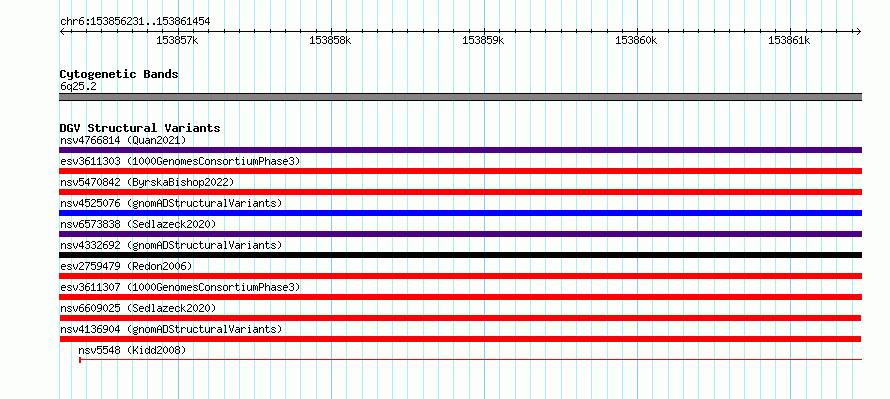Click the 6q25.2 band label
890x399 pixels.
[x=78, y=87]
